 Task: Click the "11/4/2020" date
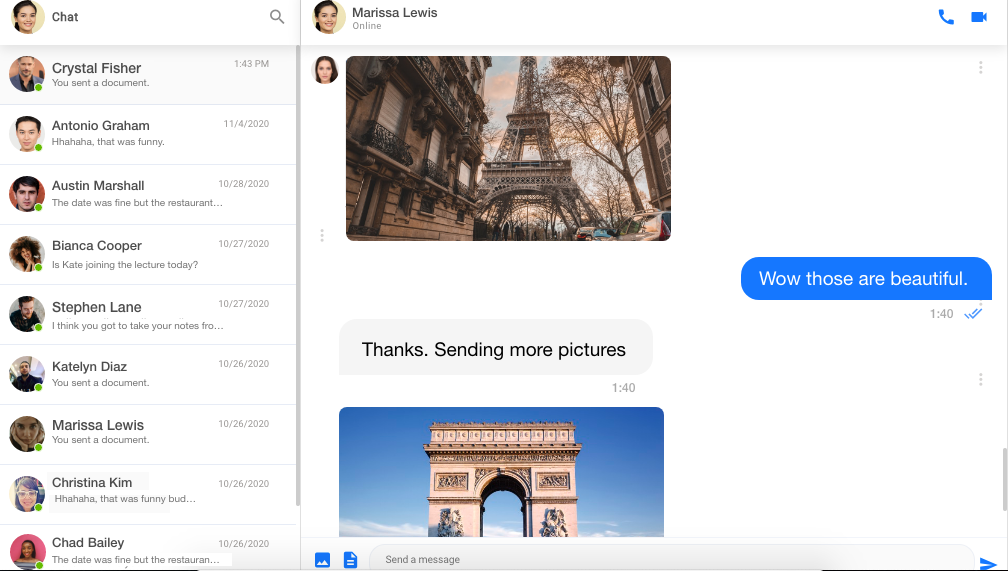246,123
